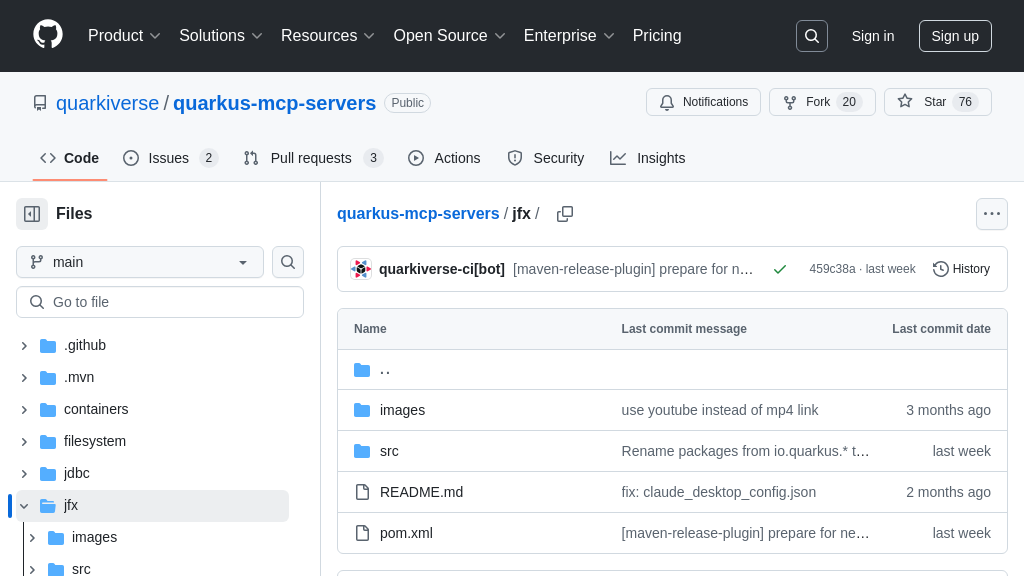The height and width of the screenshot is (576, 1024).
Task: Open the Pricing link
Action: (x=657, y=35)
